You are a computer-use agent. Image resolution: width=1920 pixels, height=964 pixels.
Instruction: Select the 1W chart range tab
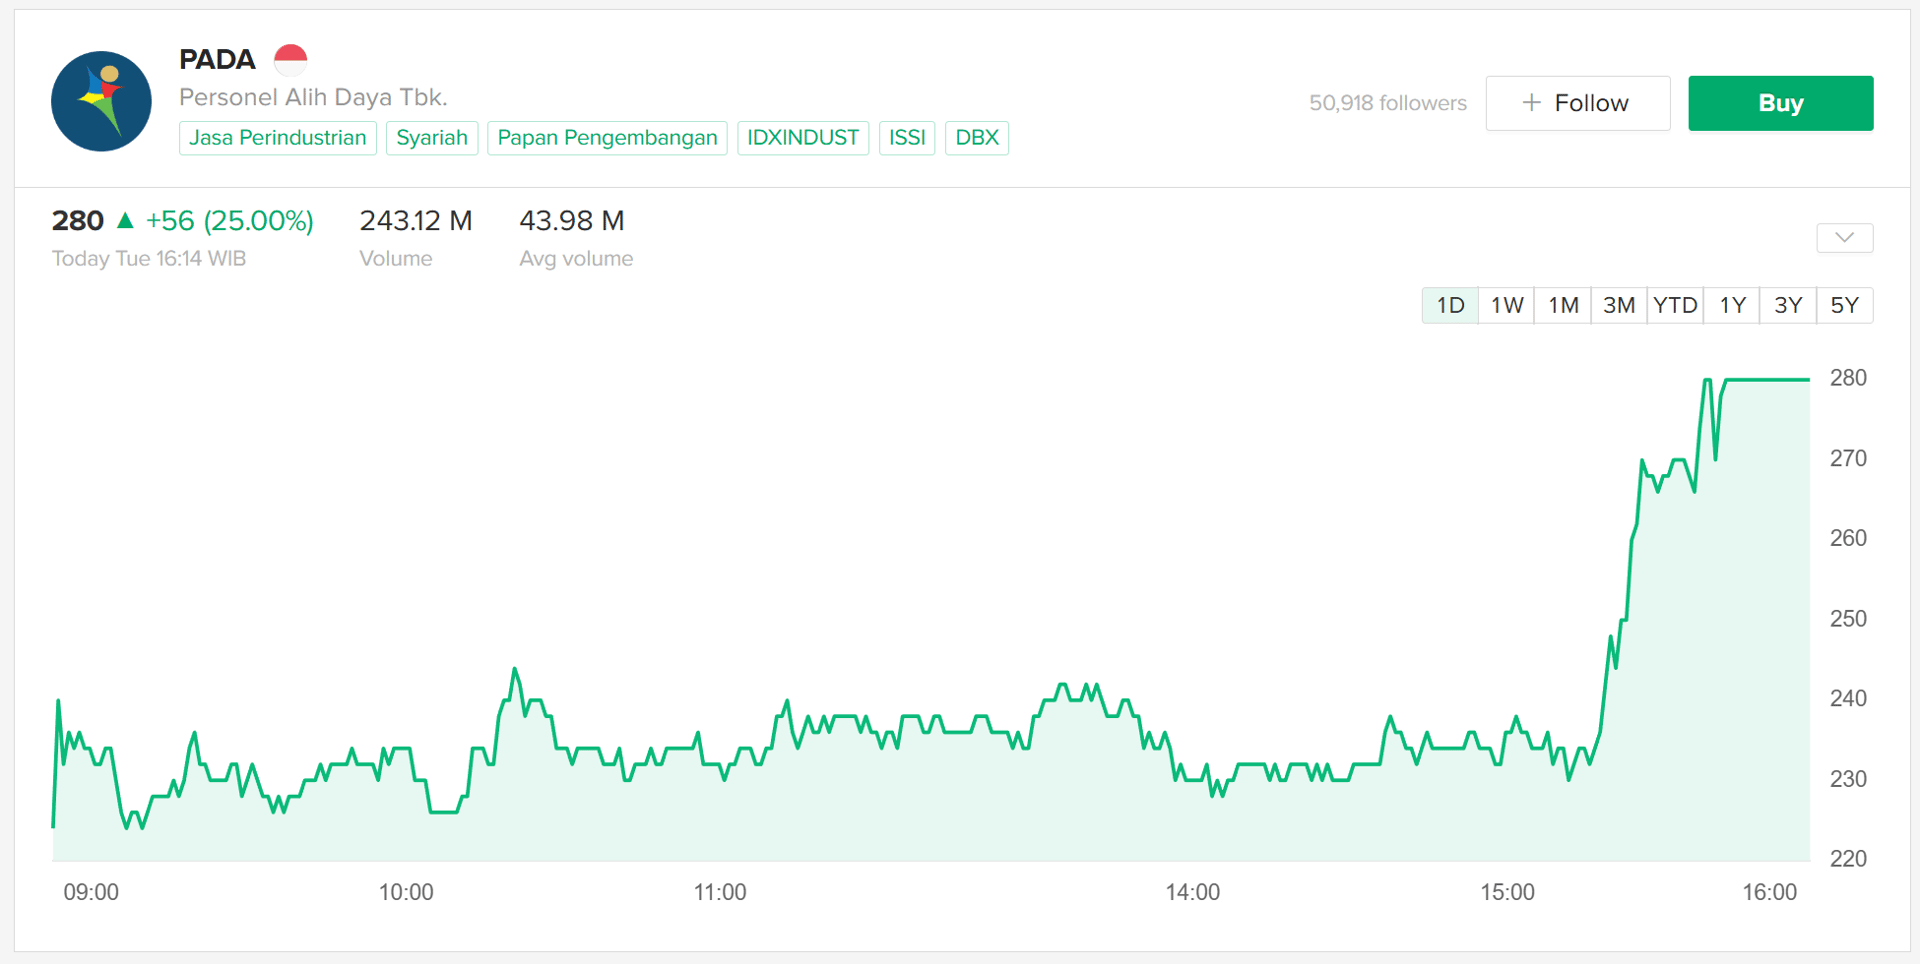[1507, 305]
